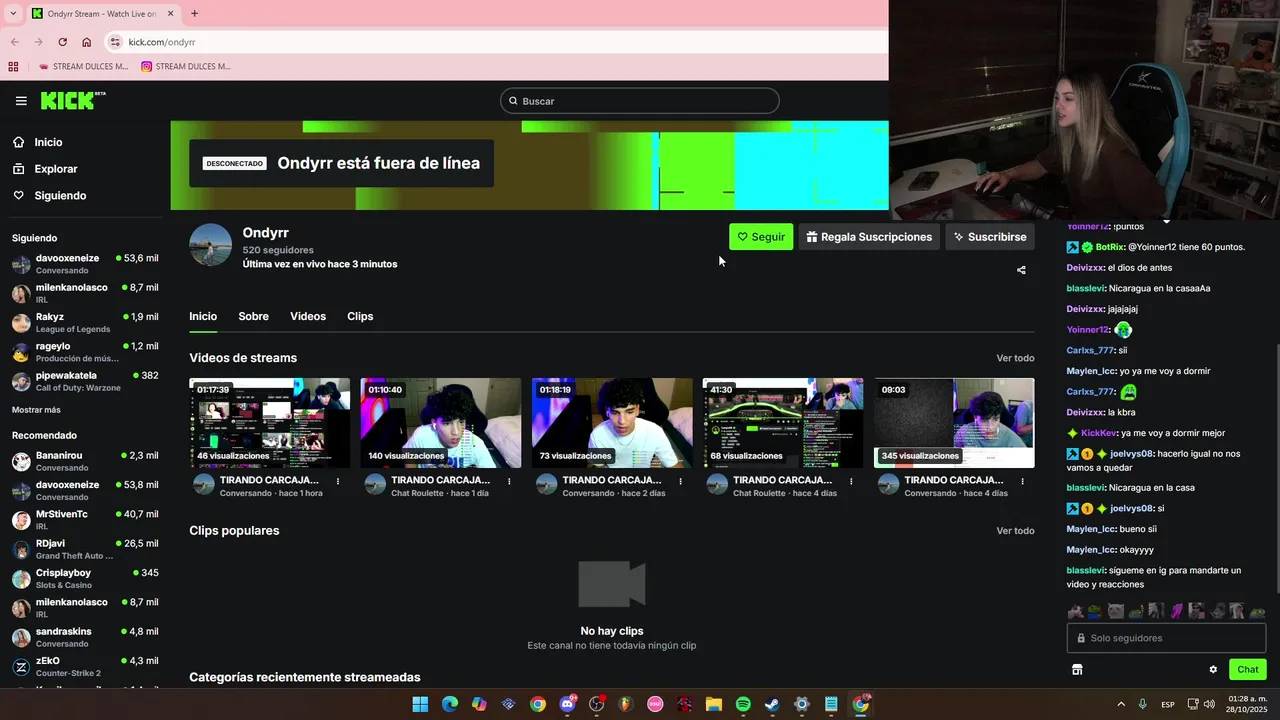Open followed channel pipewakatela
Screen dimensions: 1280x720
tap(85, 381)
